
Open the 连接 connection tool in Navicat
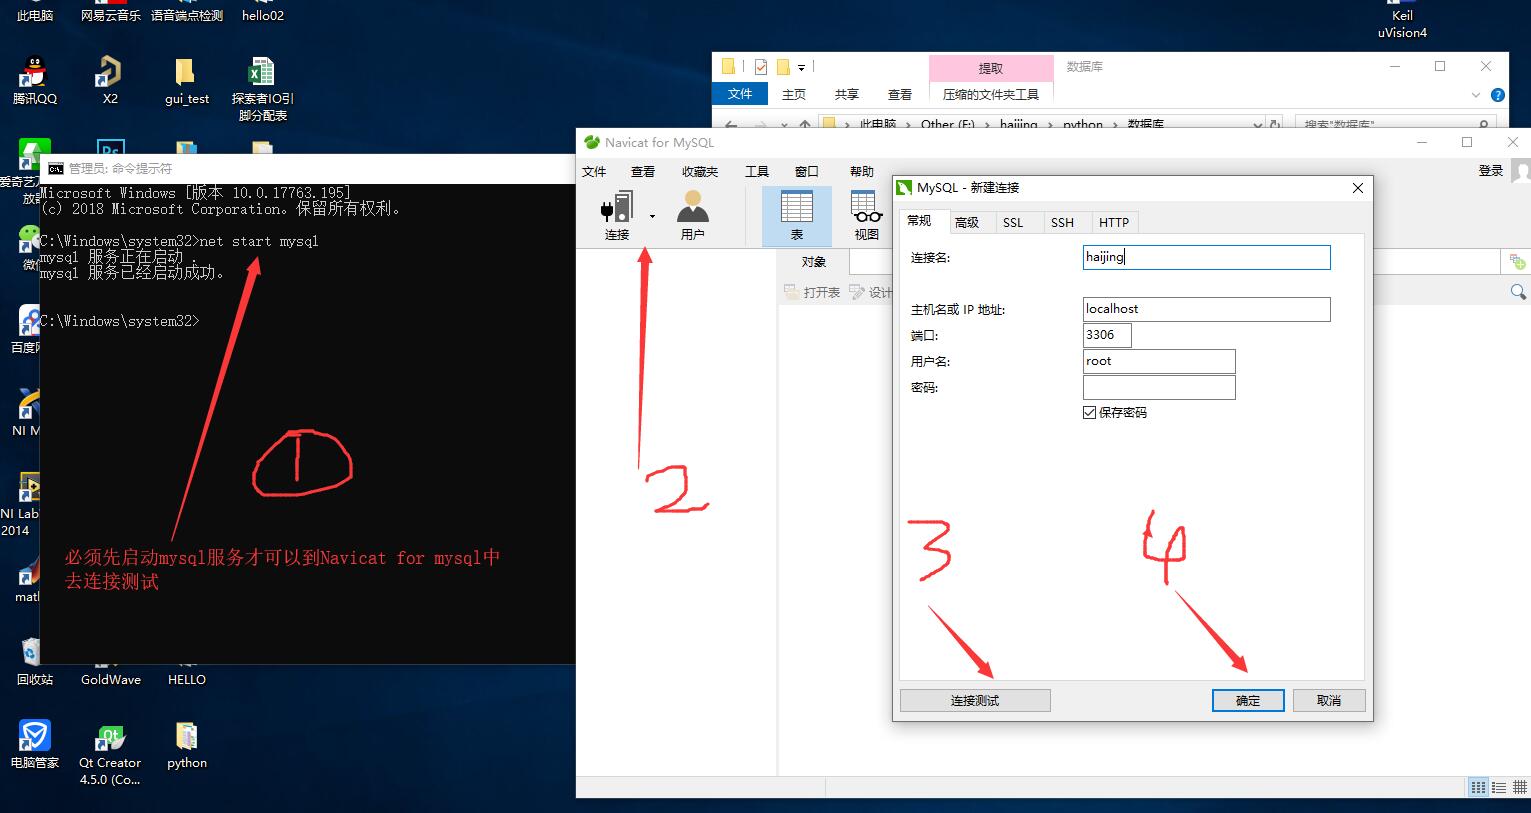click(x=617, y=216)
